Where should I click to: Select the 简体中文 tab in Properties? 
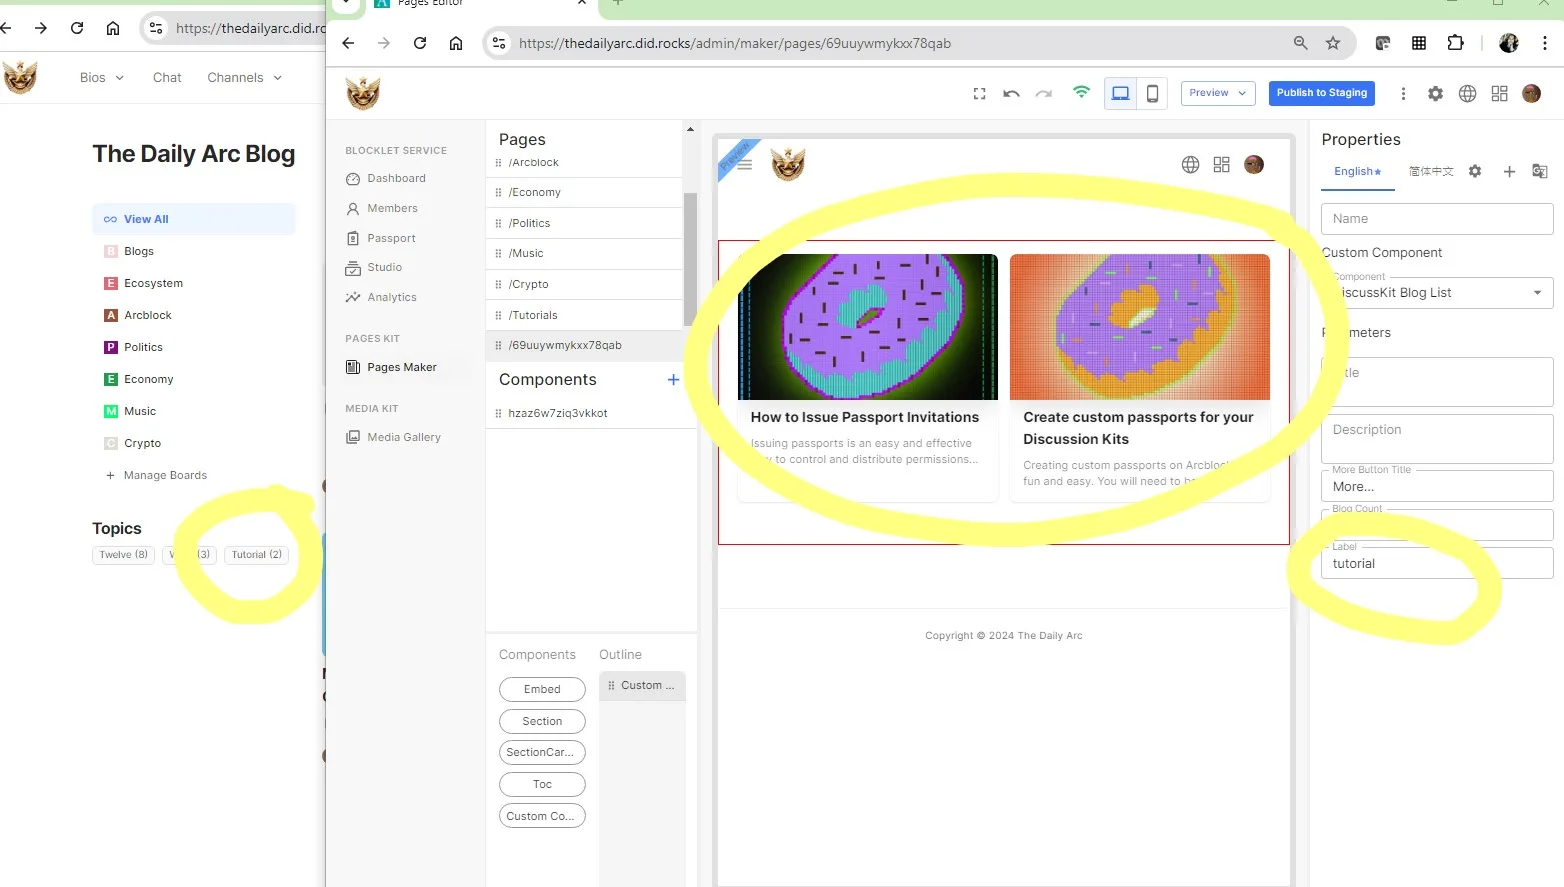[x=1431, y=172]
